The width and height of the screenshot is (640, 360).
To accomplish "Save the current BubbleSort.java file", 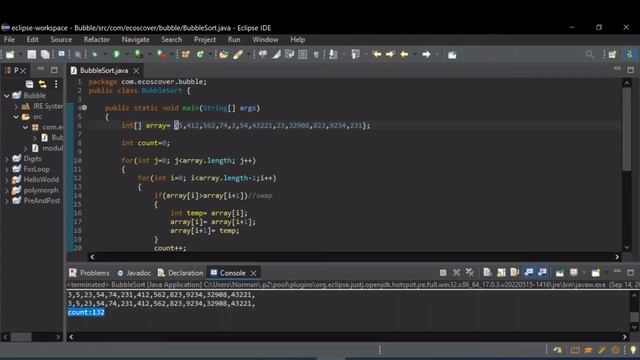I will (31, 55).
